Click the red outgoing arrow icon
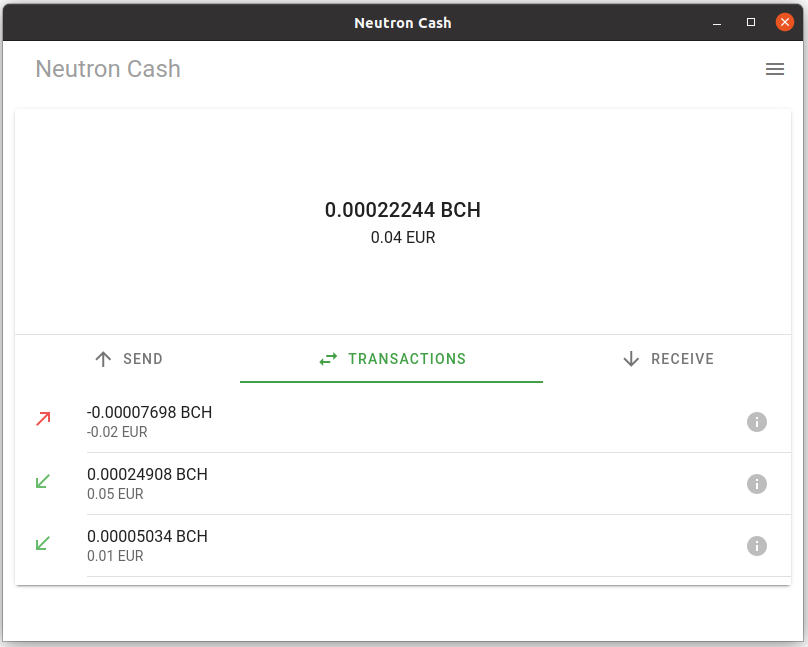This screenshot has height=647, width=808. pyautogui.click(x=43, y=419)
